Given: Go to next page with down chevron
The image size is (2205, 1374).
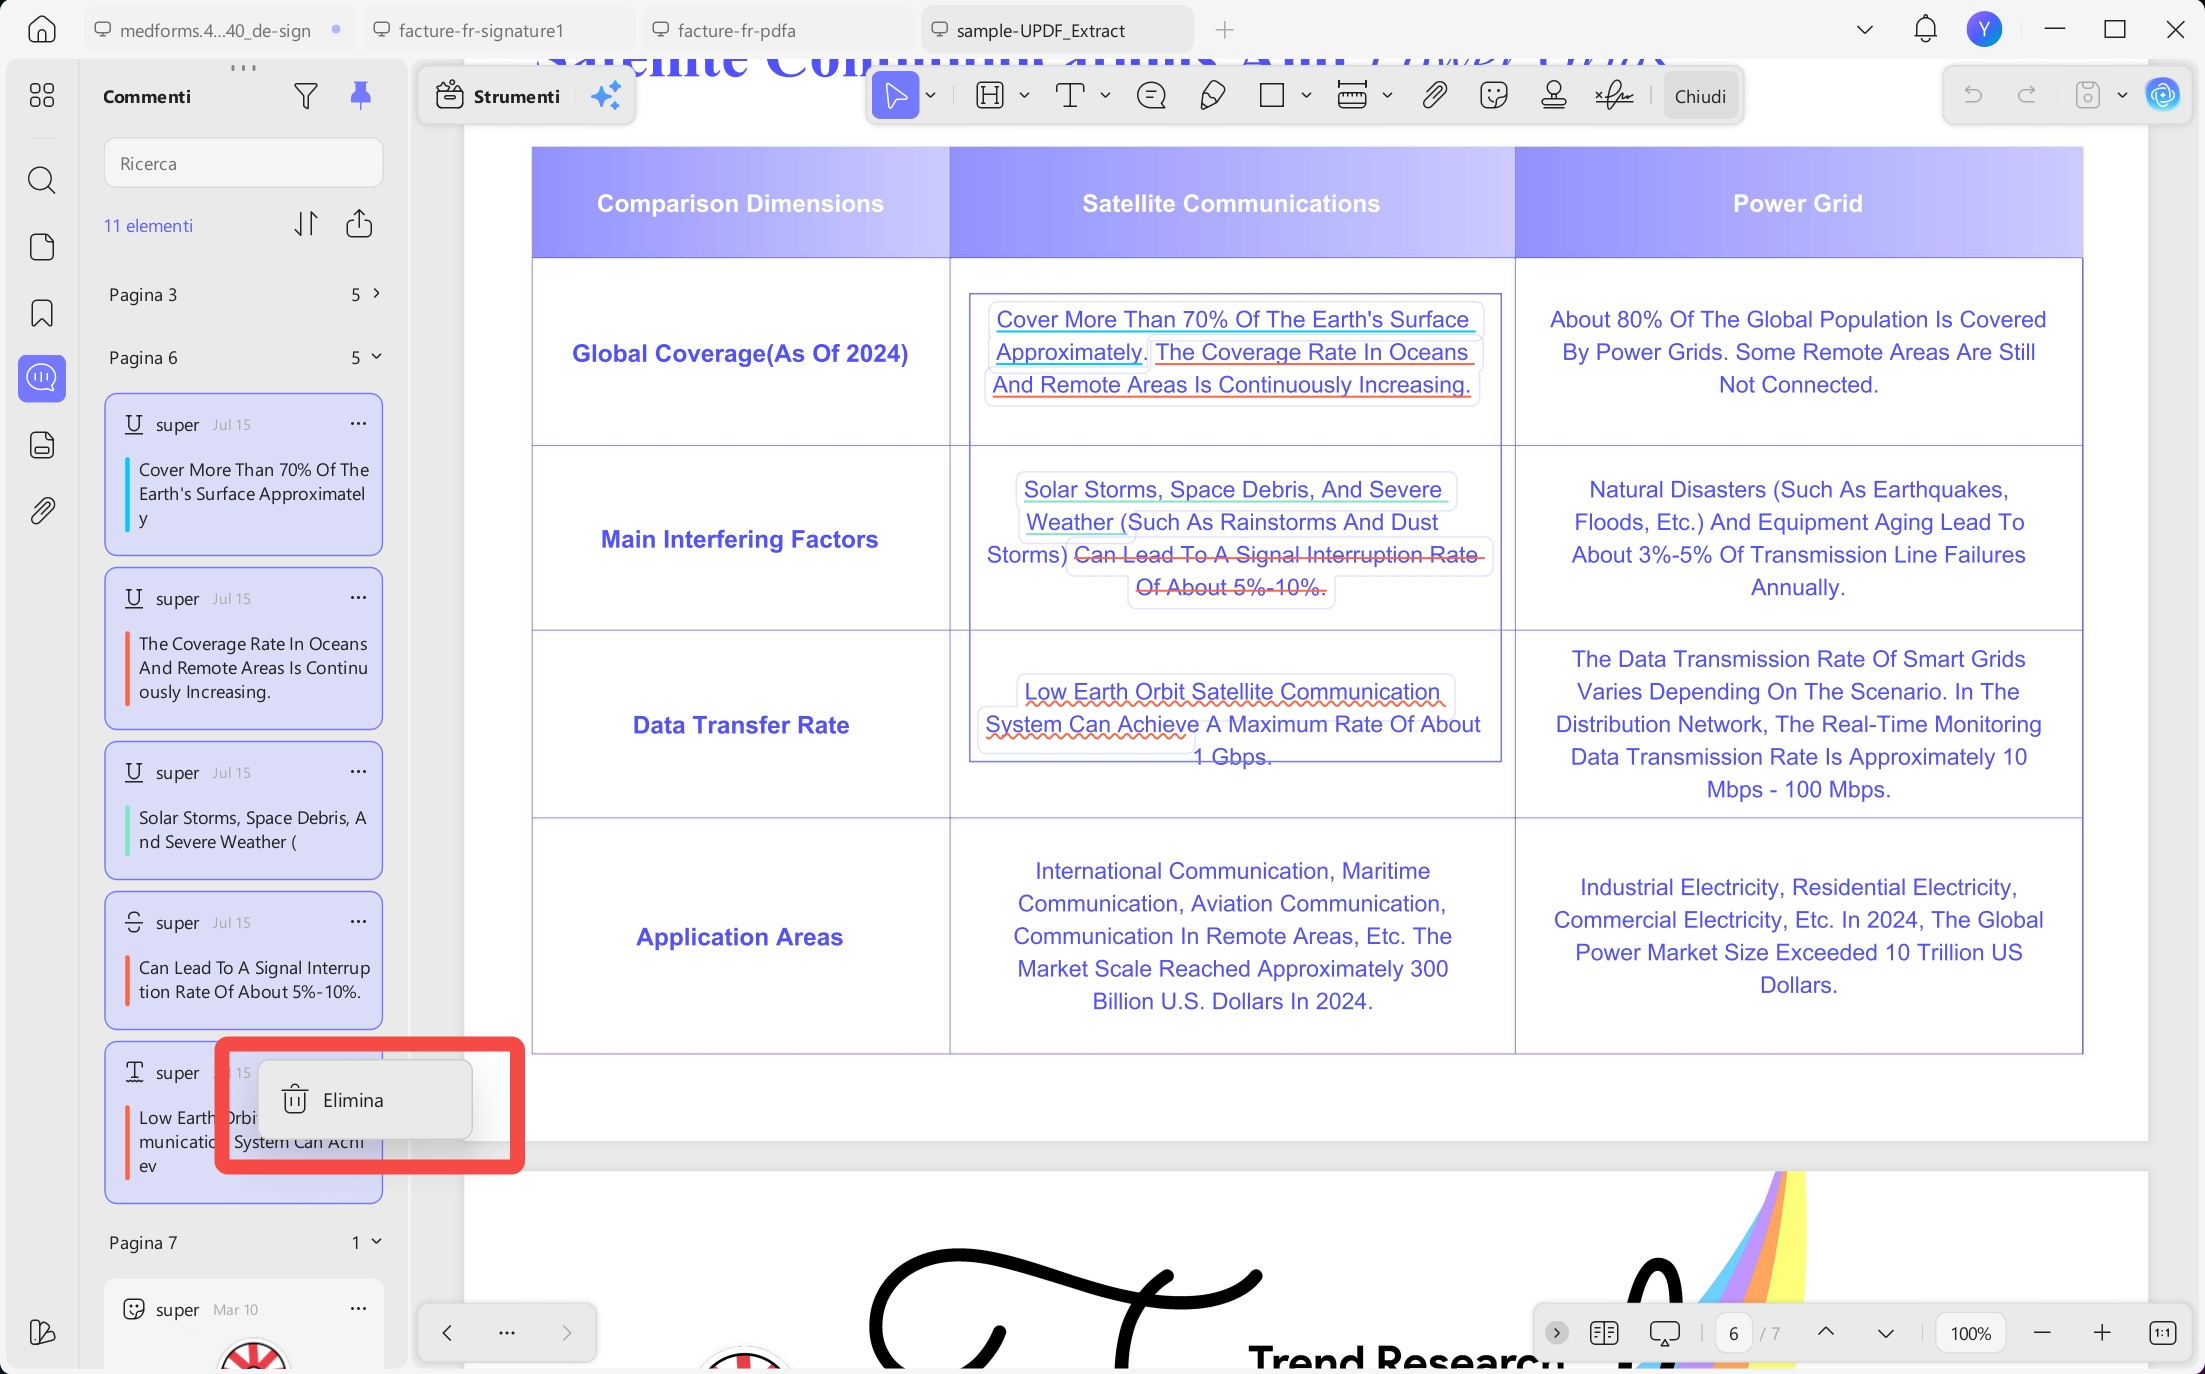Looking at the screenshot, I should [x=1886, y=1333].
